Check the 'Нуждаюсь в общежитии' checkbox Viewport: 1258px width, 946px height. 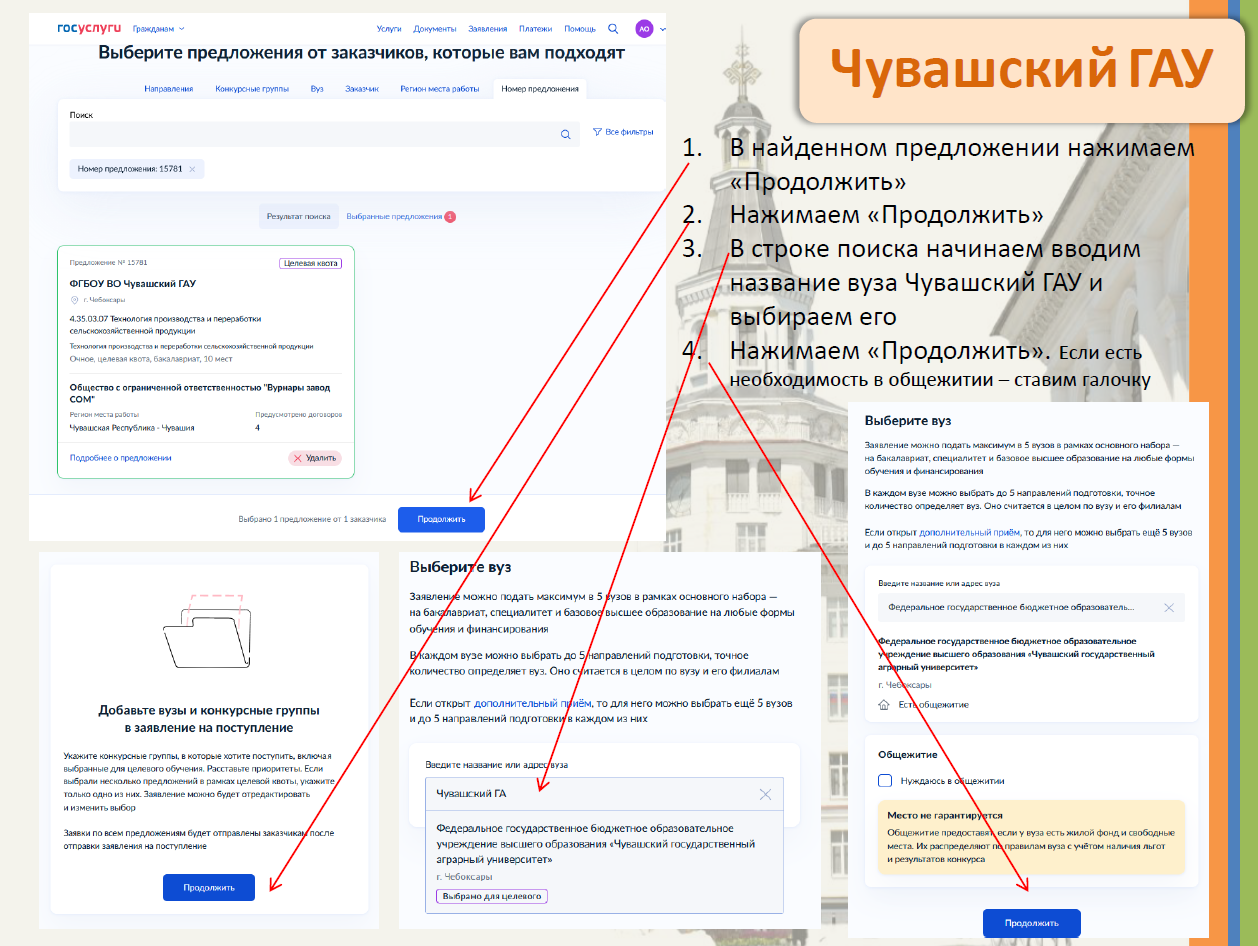click(884, 780)
